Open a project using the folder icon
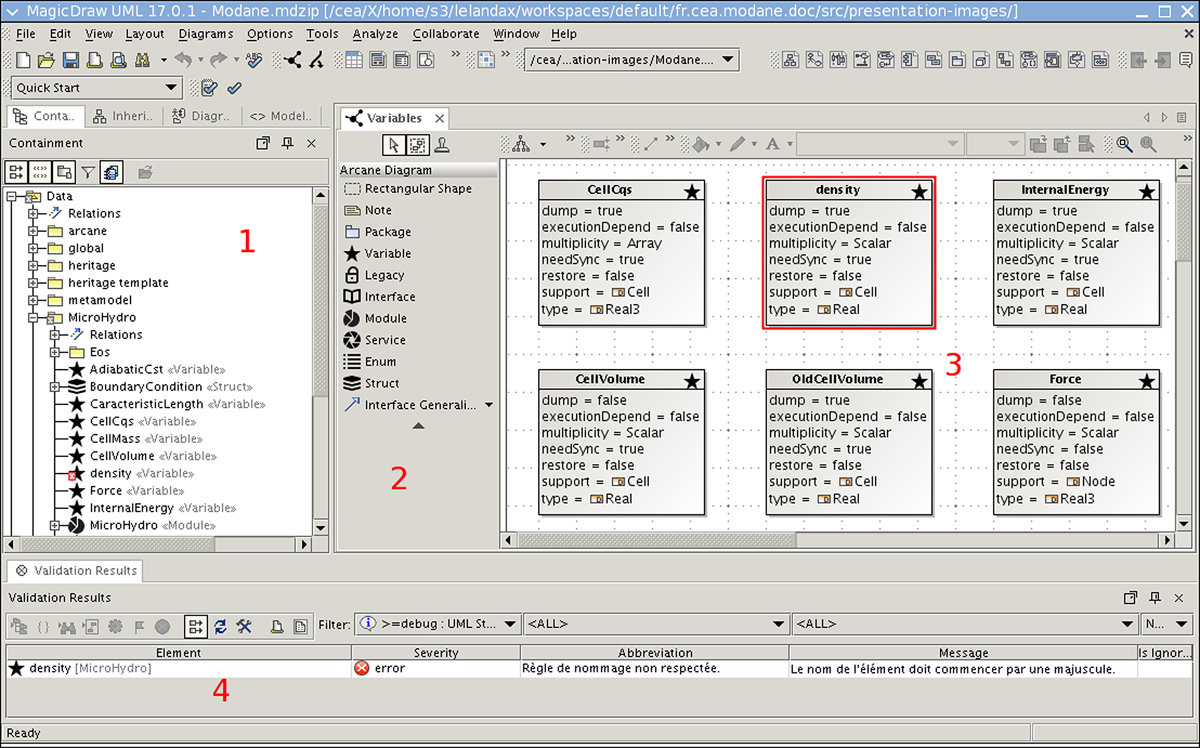This screenshot has height=748, width=1200. (47, 60)
